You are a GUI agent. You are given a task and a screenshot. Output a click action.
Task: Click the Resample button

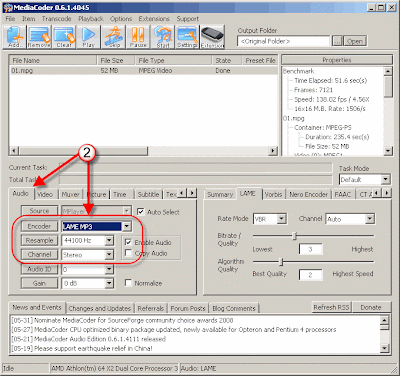[39, 241]
